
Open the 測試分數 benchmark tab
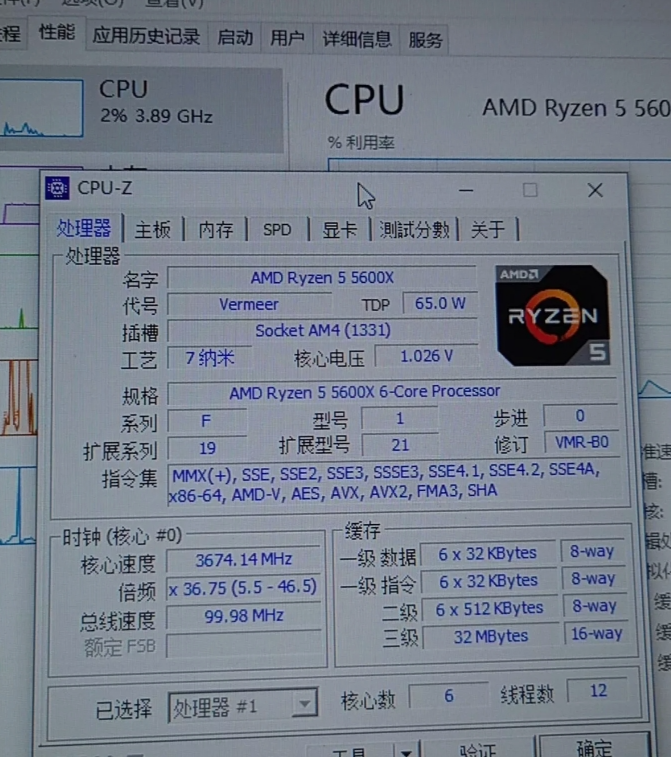coord(414,229)
